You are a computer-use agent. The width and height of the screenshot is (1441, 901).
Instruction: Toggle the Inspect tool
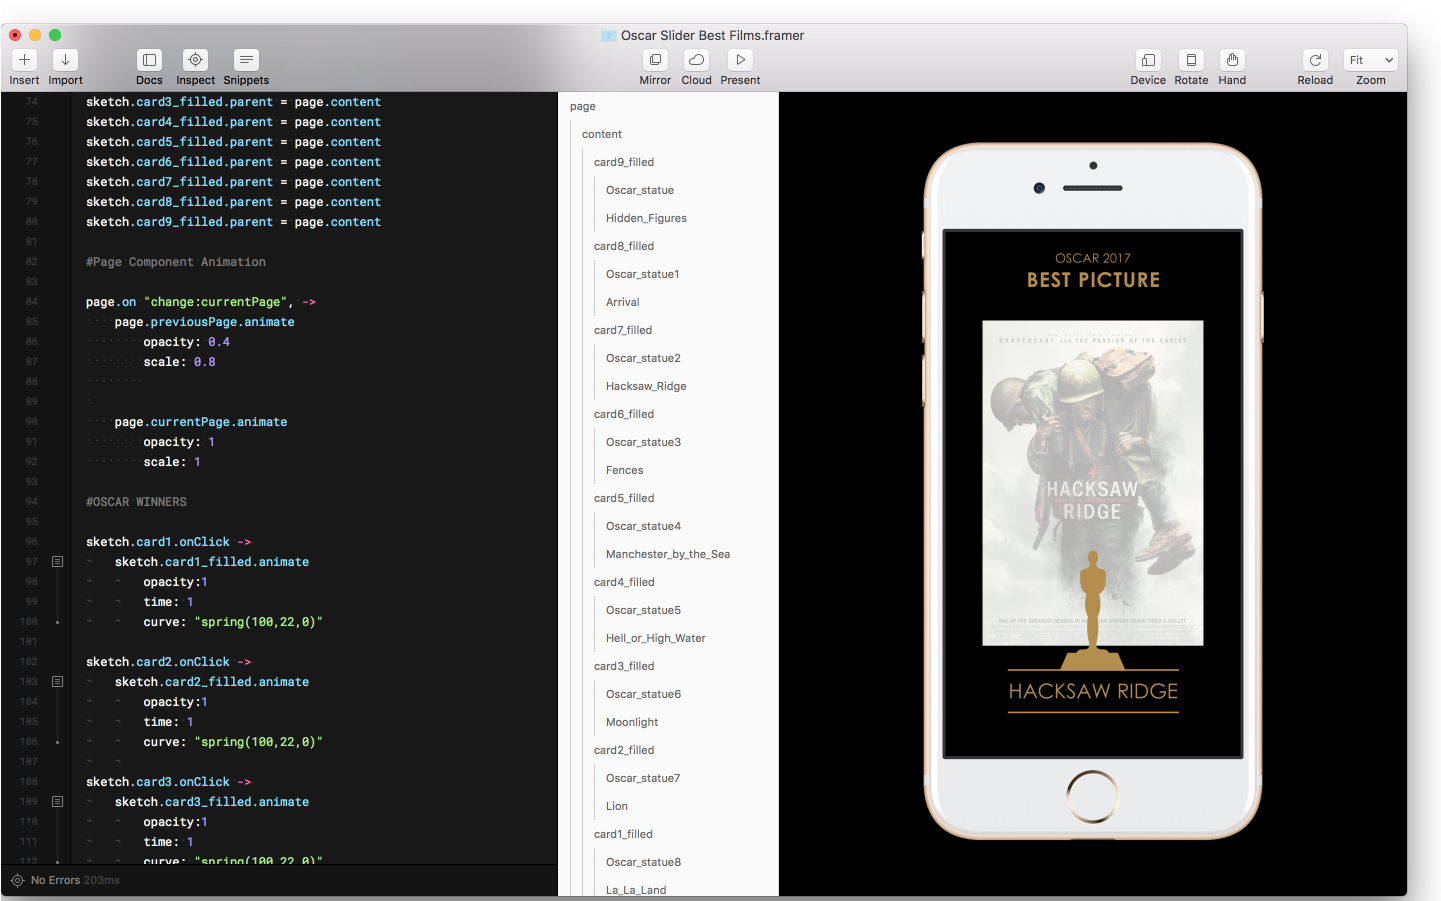[195, 61]
